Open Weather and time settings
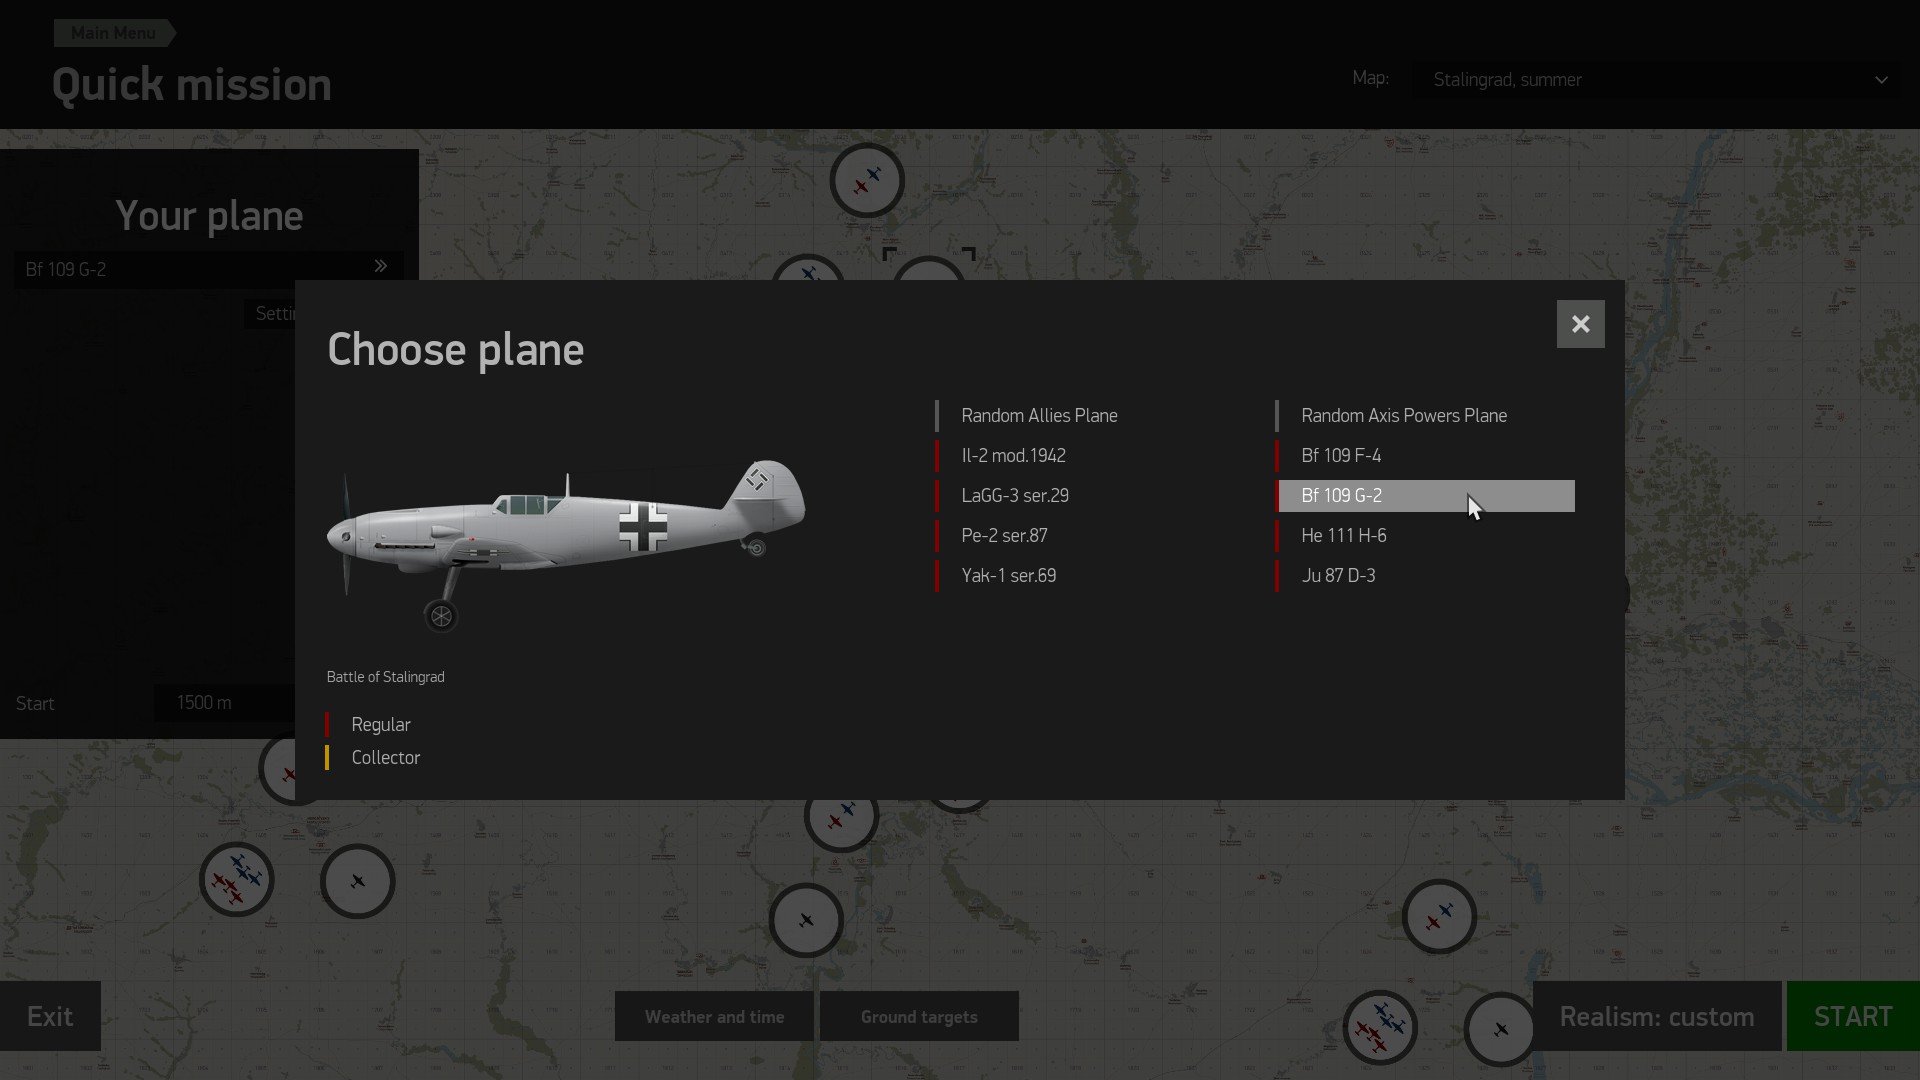 (714, 1016)
